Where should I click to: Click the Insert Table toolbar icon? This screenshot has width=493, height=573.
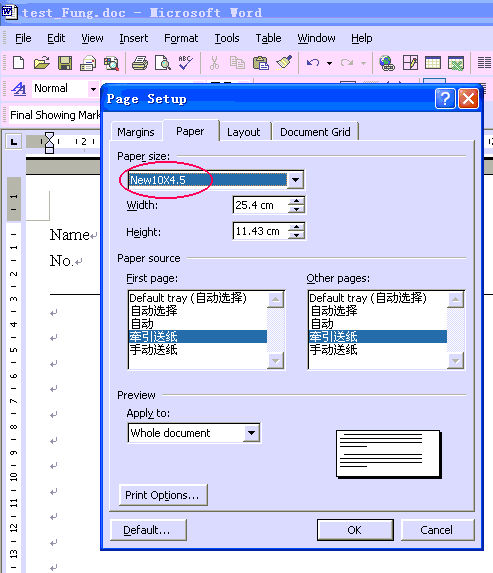[x=433, y=63]
